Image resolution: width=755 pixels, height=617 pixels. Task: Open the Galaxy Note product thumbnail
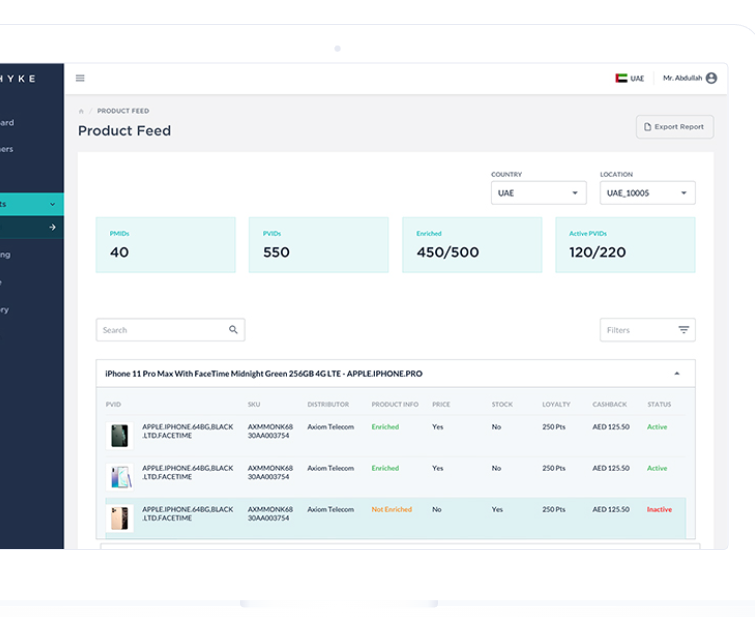tap(119, 477)
